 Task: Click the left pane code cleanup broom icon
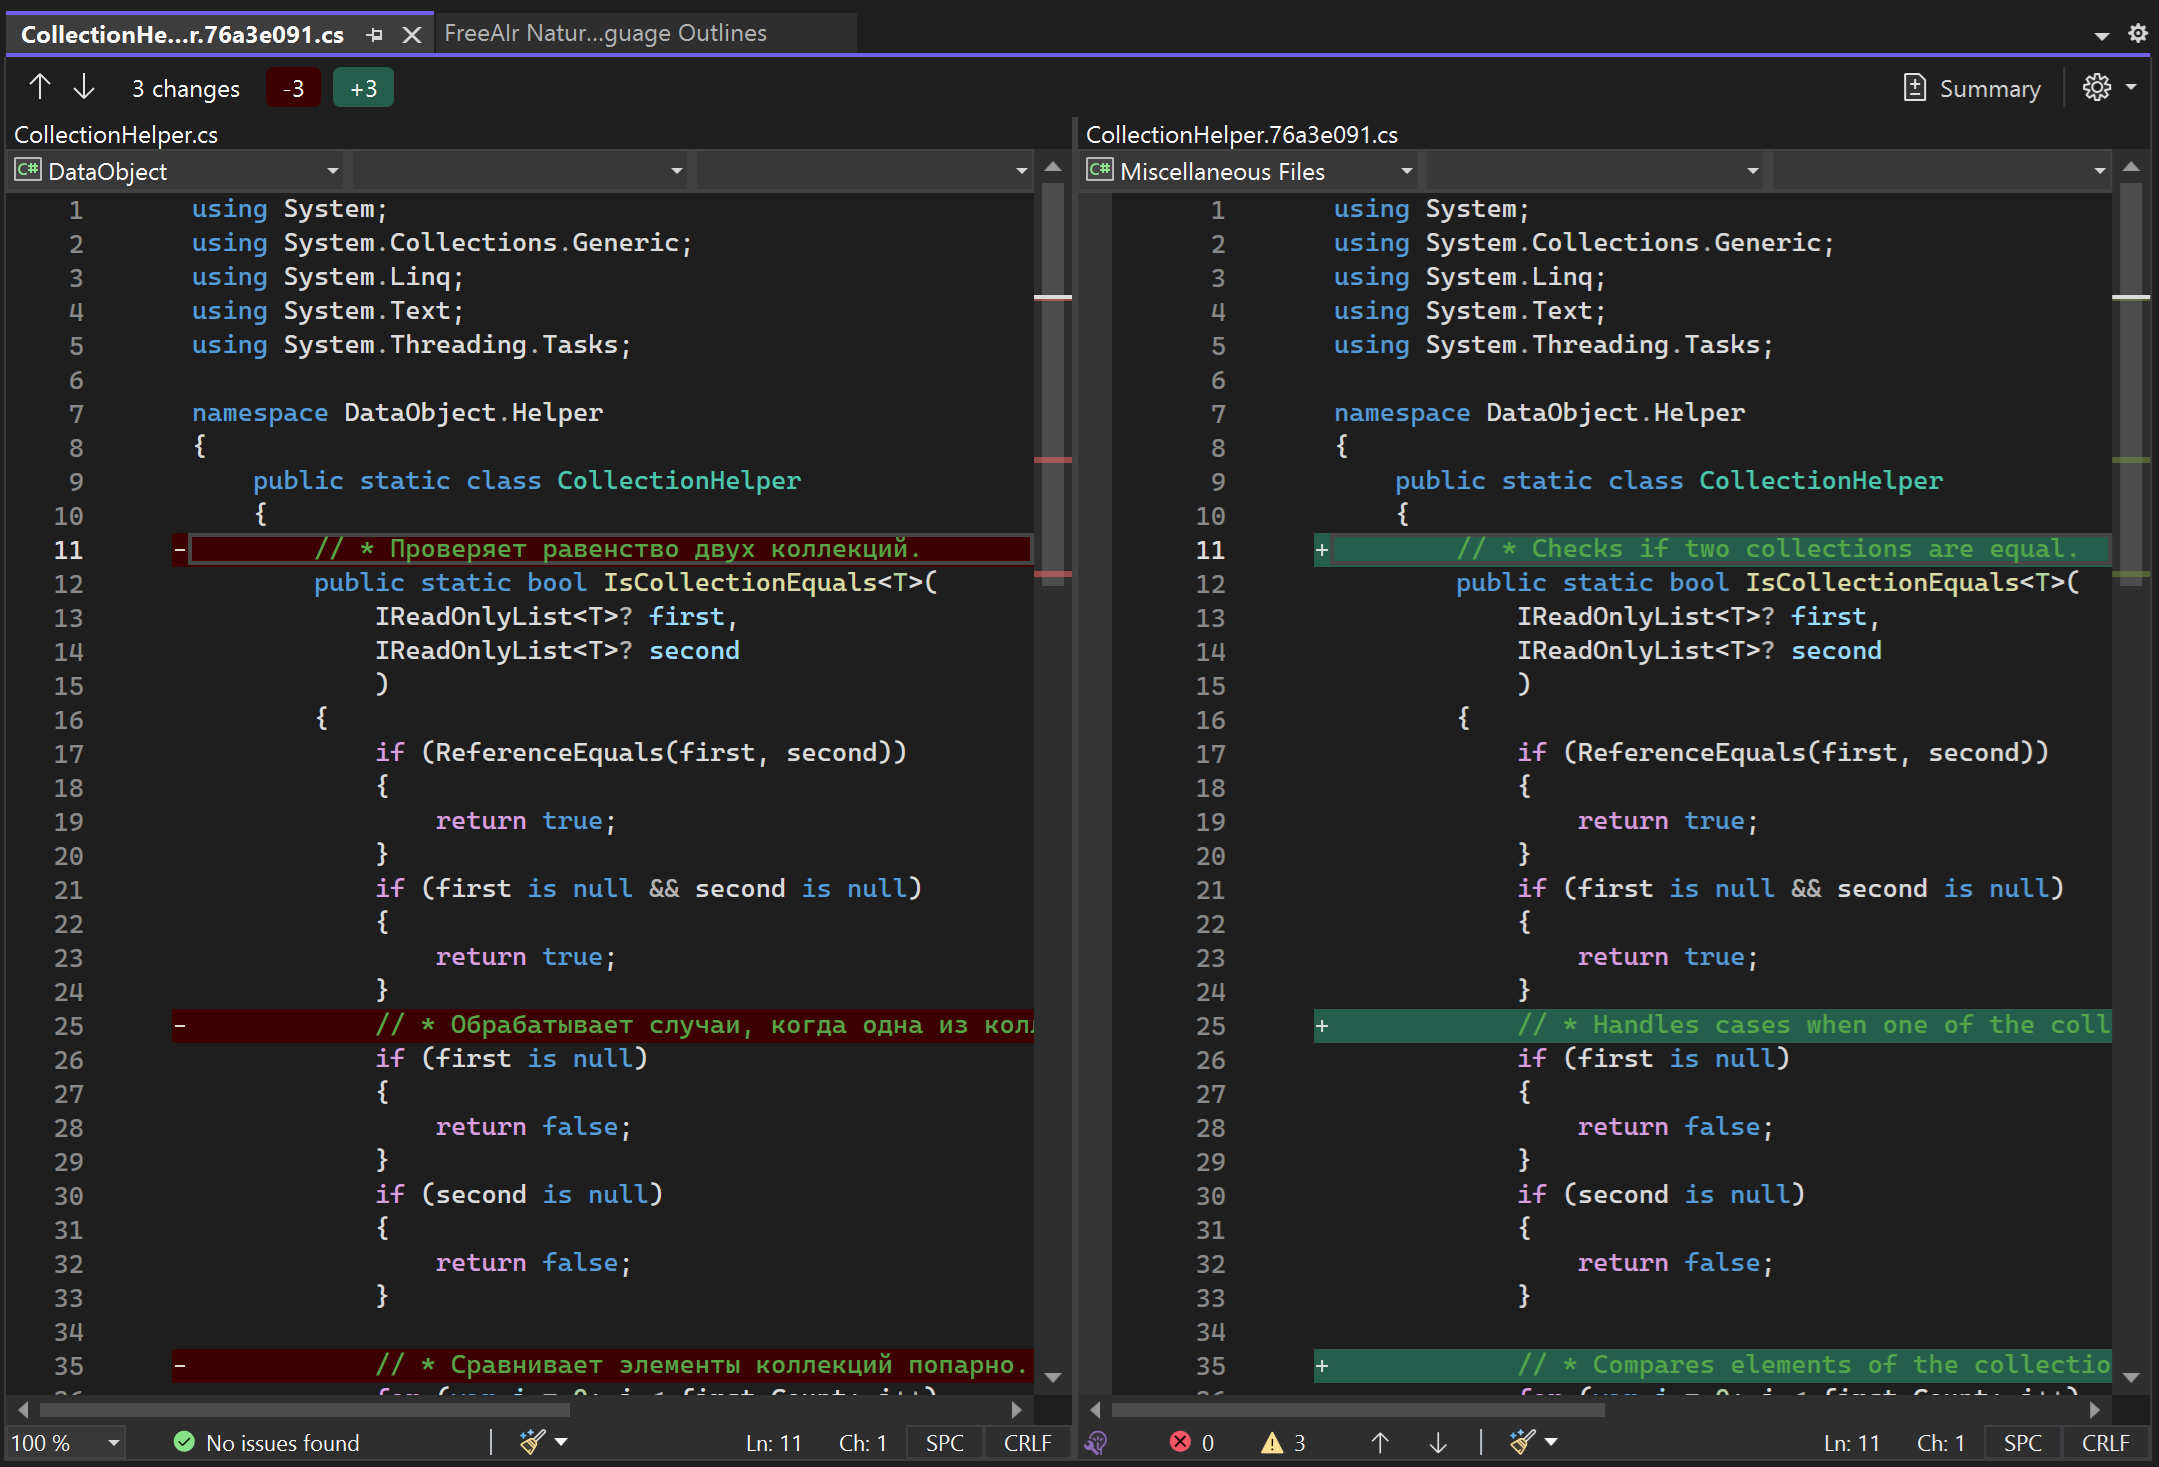532,1442
